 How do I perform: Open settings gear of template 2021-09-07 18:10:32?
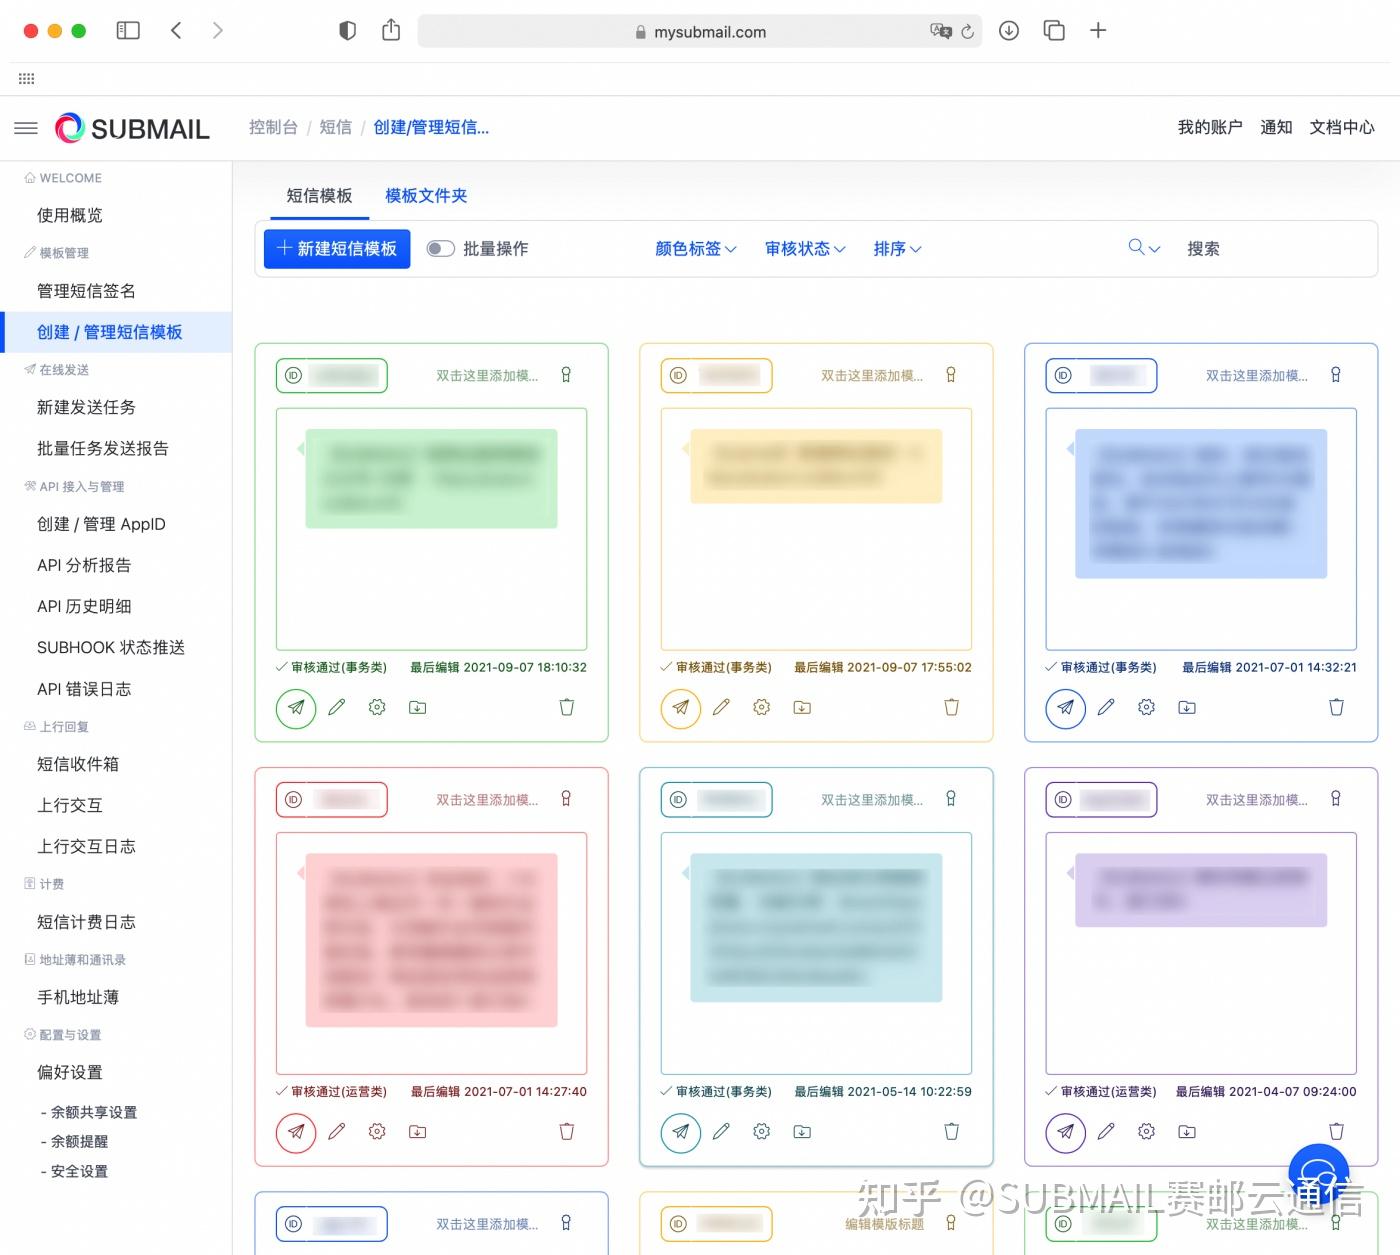point(377,707)
